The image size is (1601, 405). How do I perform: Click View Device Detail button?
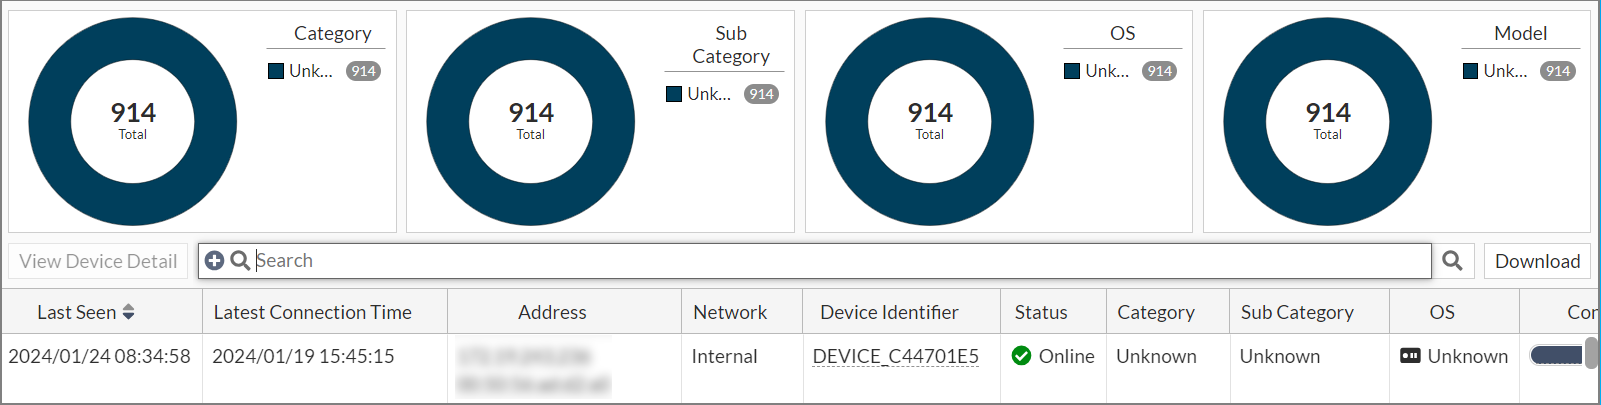pyautogui.click(x=98, y=261)
